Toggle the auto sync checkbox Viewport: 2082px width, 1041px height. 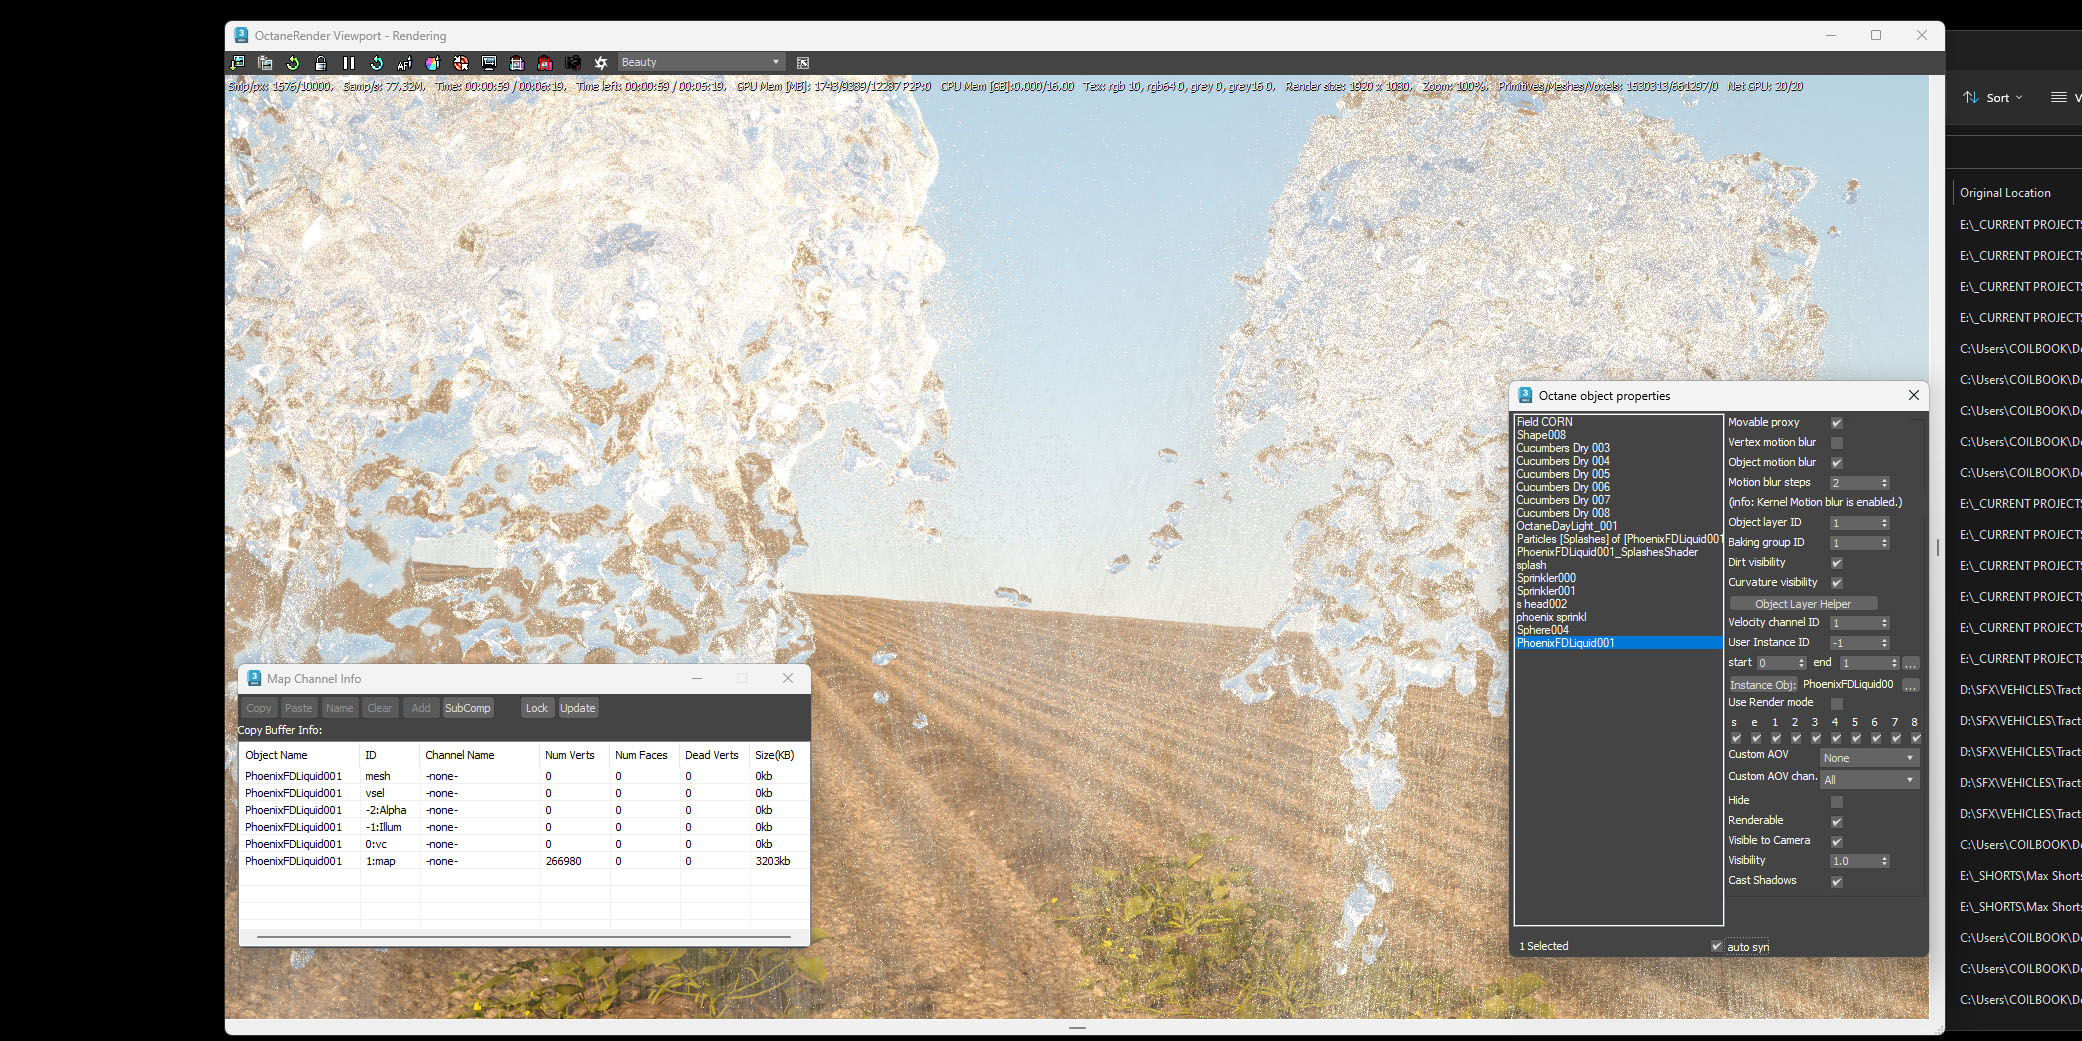click(x=1717, y=946)
